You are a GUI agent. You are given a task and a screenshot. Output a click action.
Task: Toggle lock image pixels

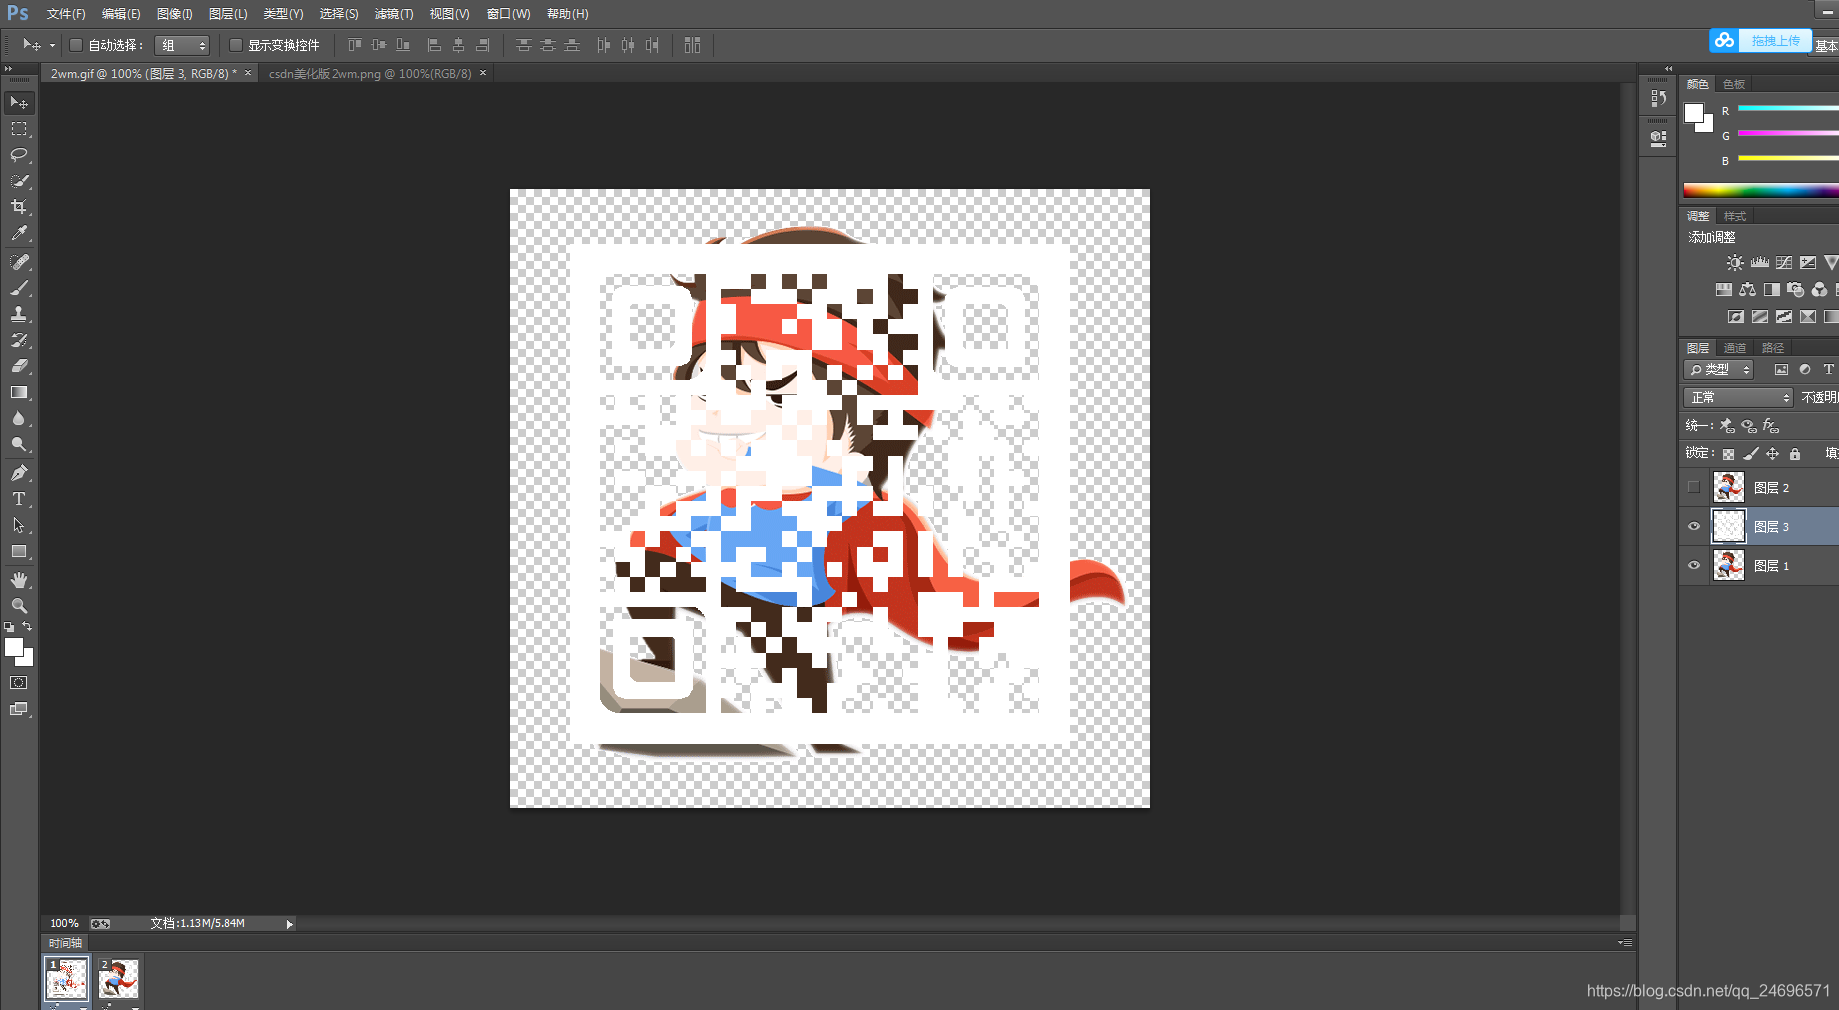click(1750, 454)
